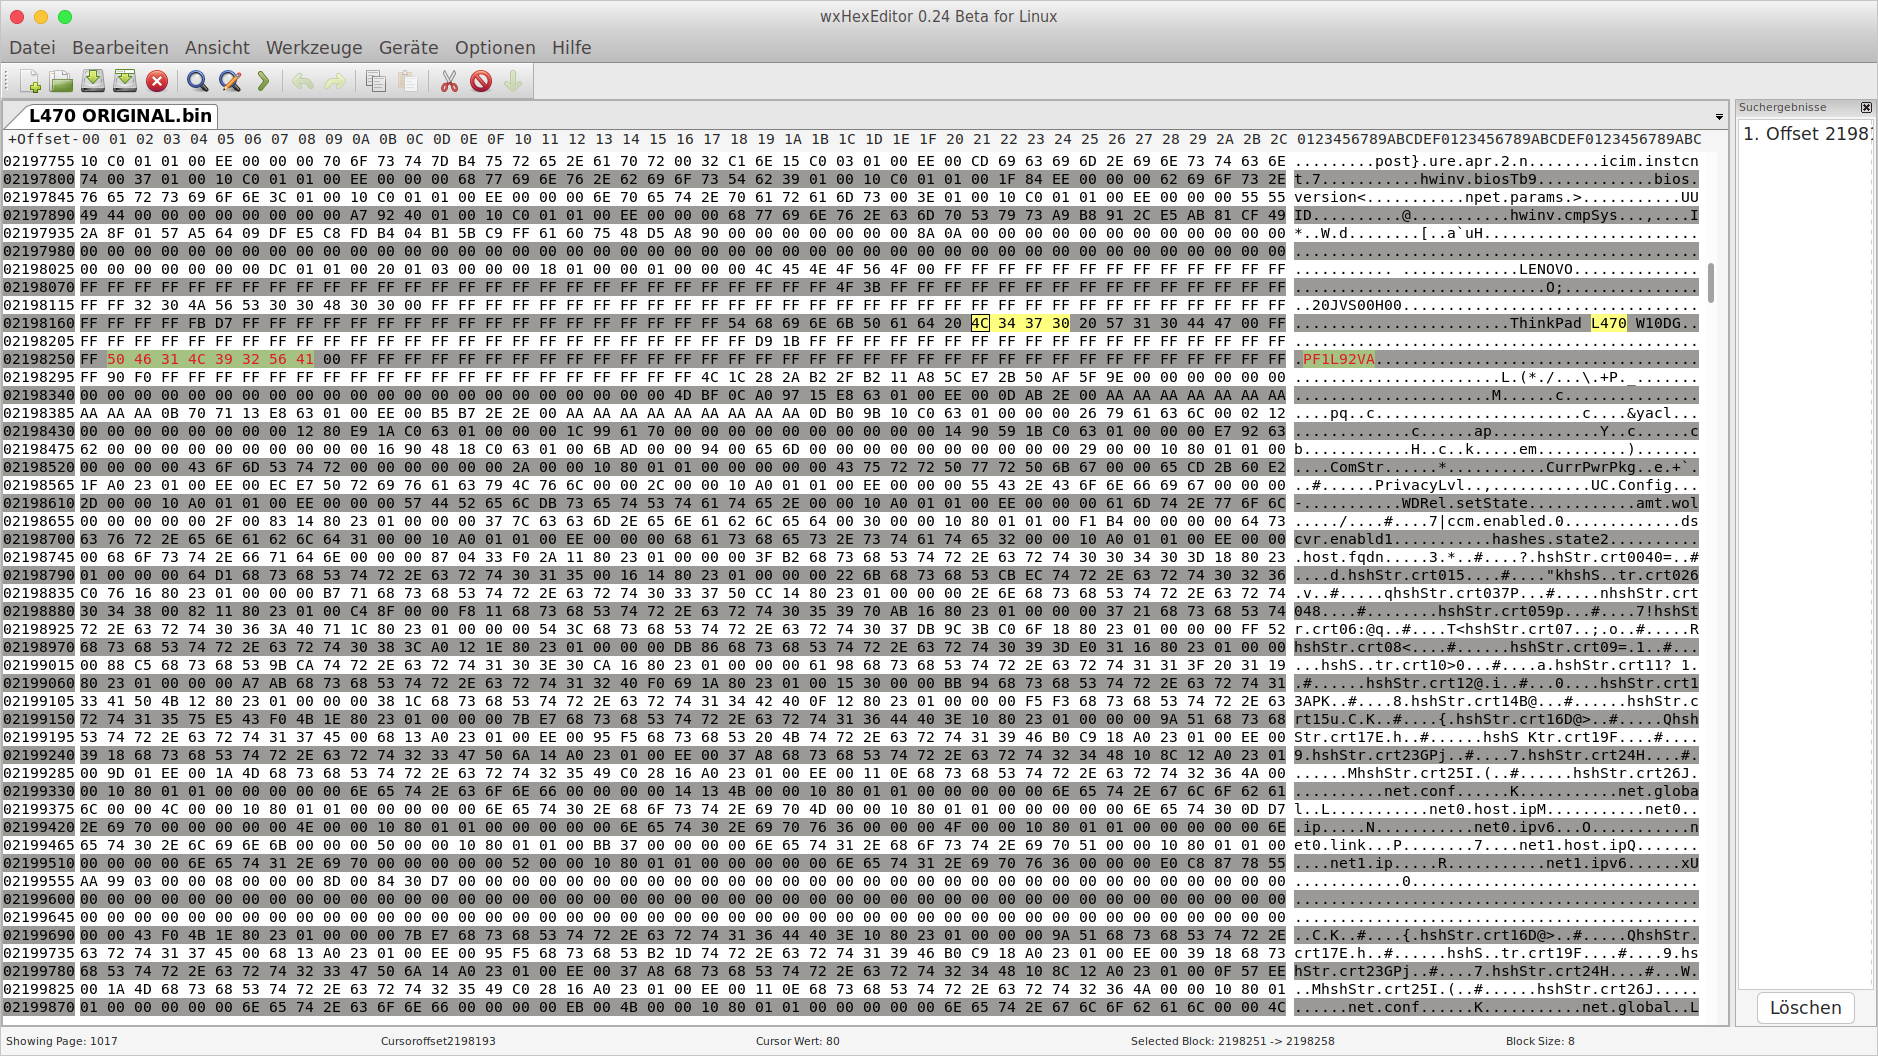
Task: Click highlighted hex byte 4C
Action: [x=980, y=323]
